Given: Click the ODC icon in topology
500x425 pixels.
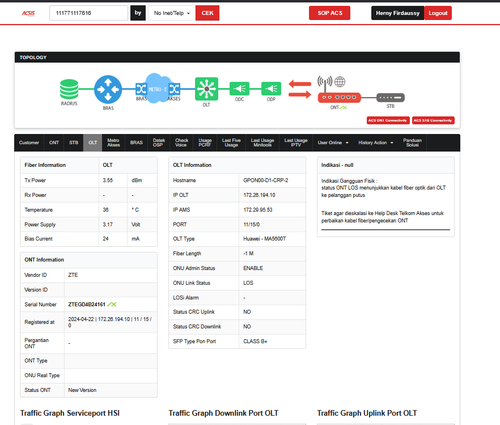Looking at the screenshot, I should 239,89.
